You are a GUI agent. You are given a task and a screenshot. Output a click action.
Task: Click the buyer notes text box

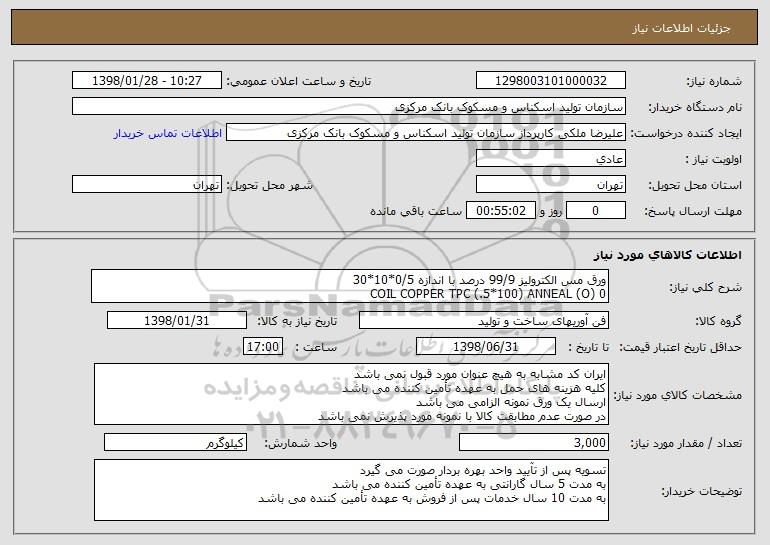pos(351,490)
